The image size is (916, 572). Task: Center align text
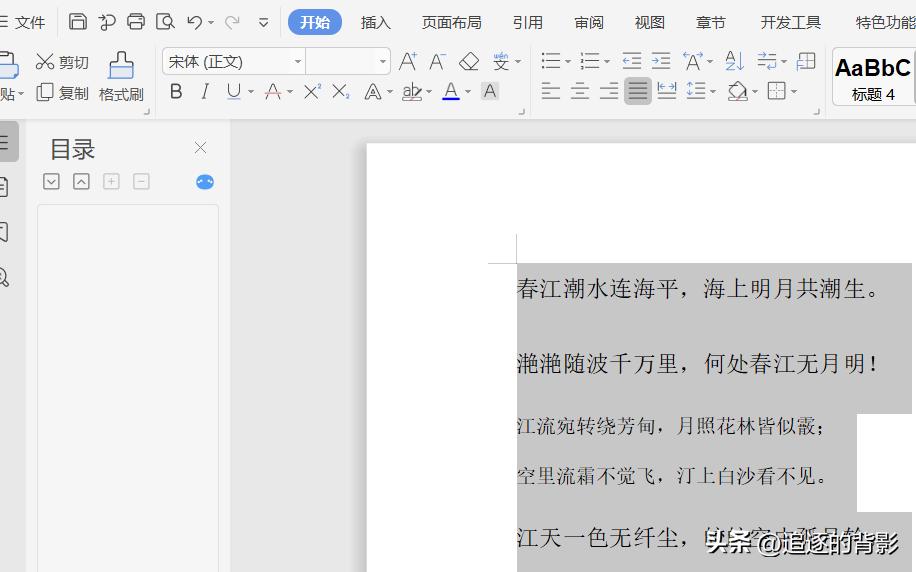(x=580, y=91)
